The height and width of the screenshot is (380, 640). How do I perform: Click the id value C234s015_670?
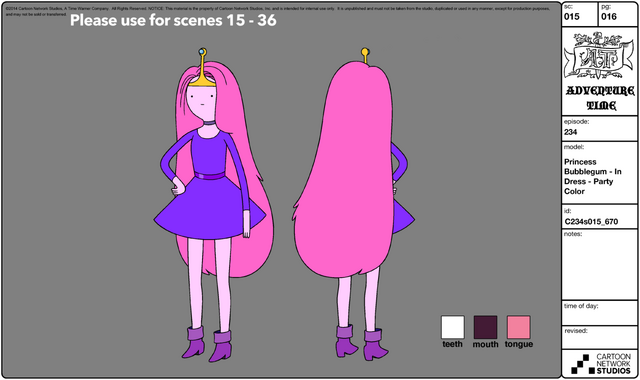point(591,222)
